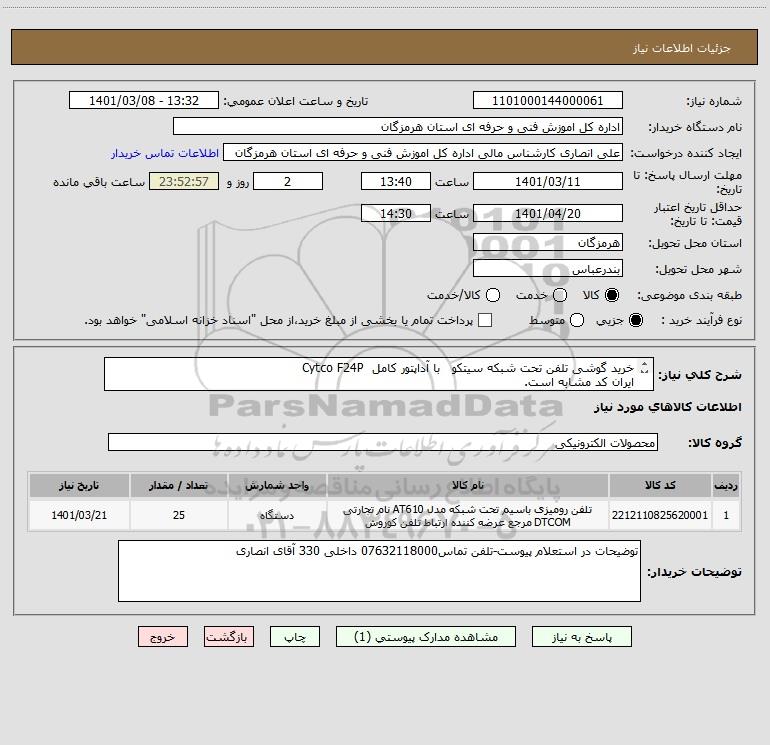This screenshot has width=770, height=745.
Task: Select the خدمت radio button
Action: tap(560, 295)
